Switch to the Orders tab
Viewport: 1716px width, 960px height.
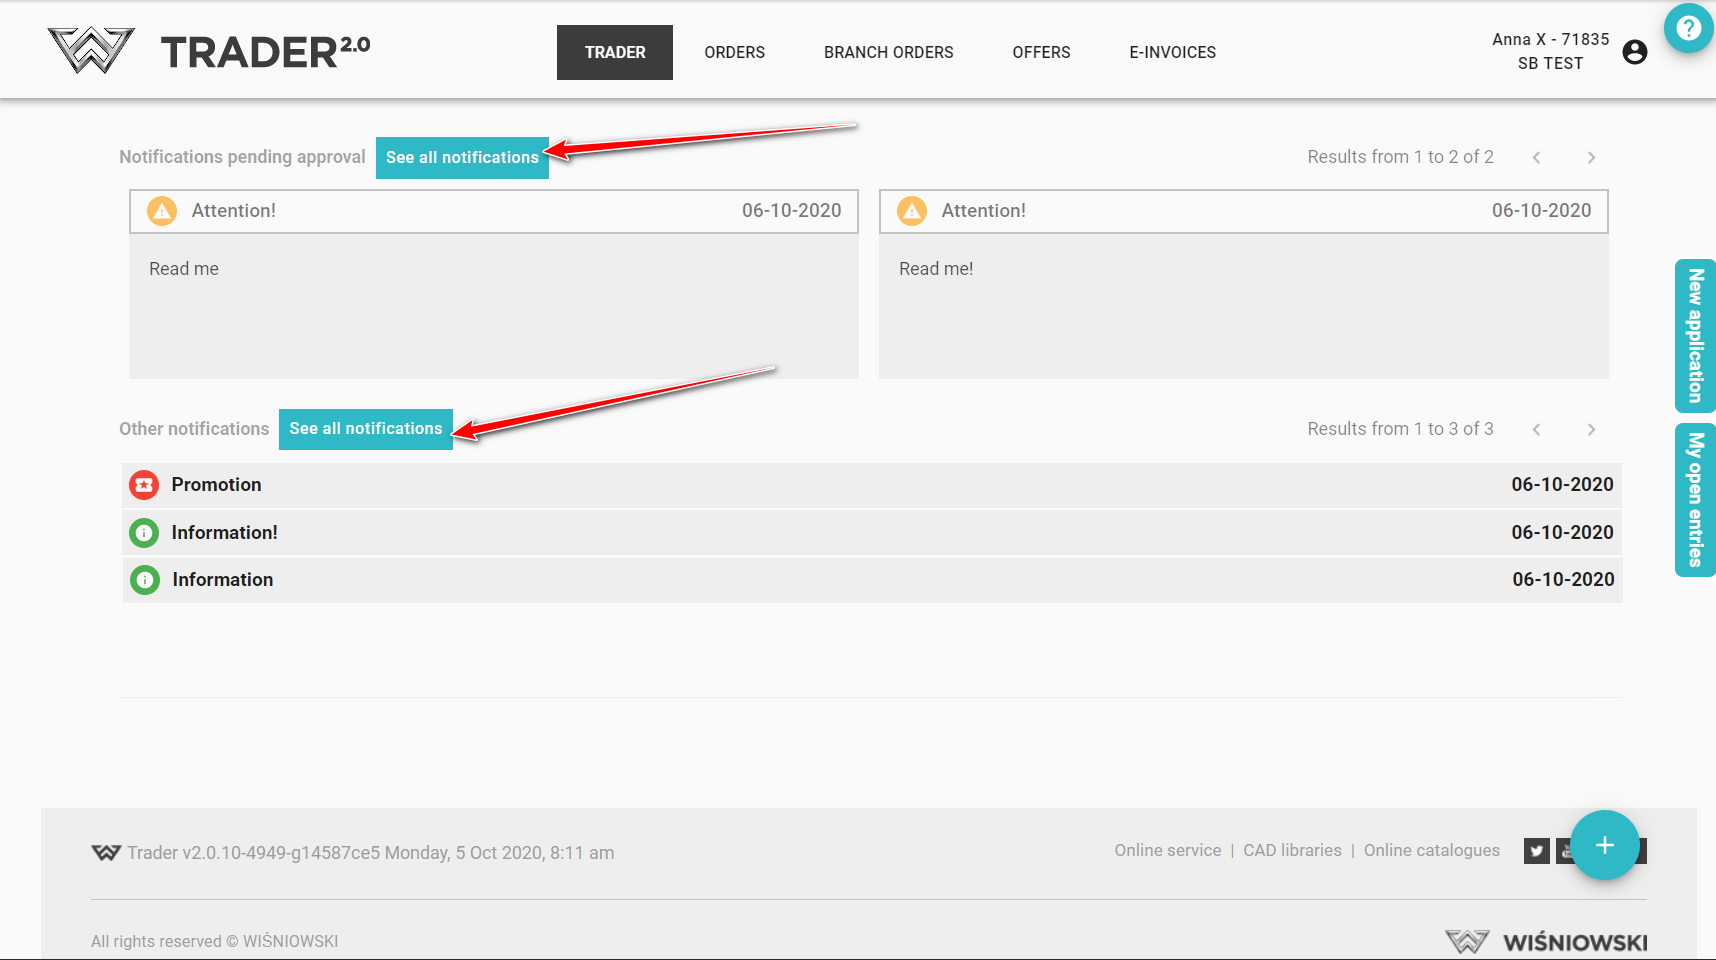pyautogui.click(x=734, y=52)
